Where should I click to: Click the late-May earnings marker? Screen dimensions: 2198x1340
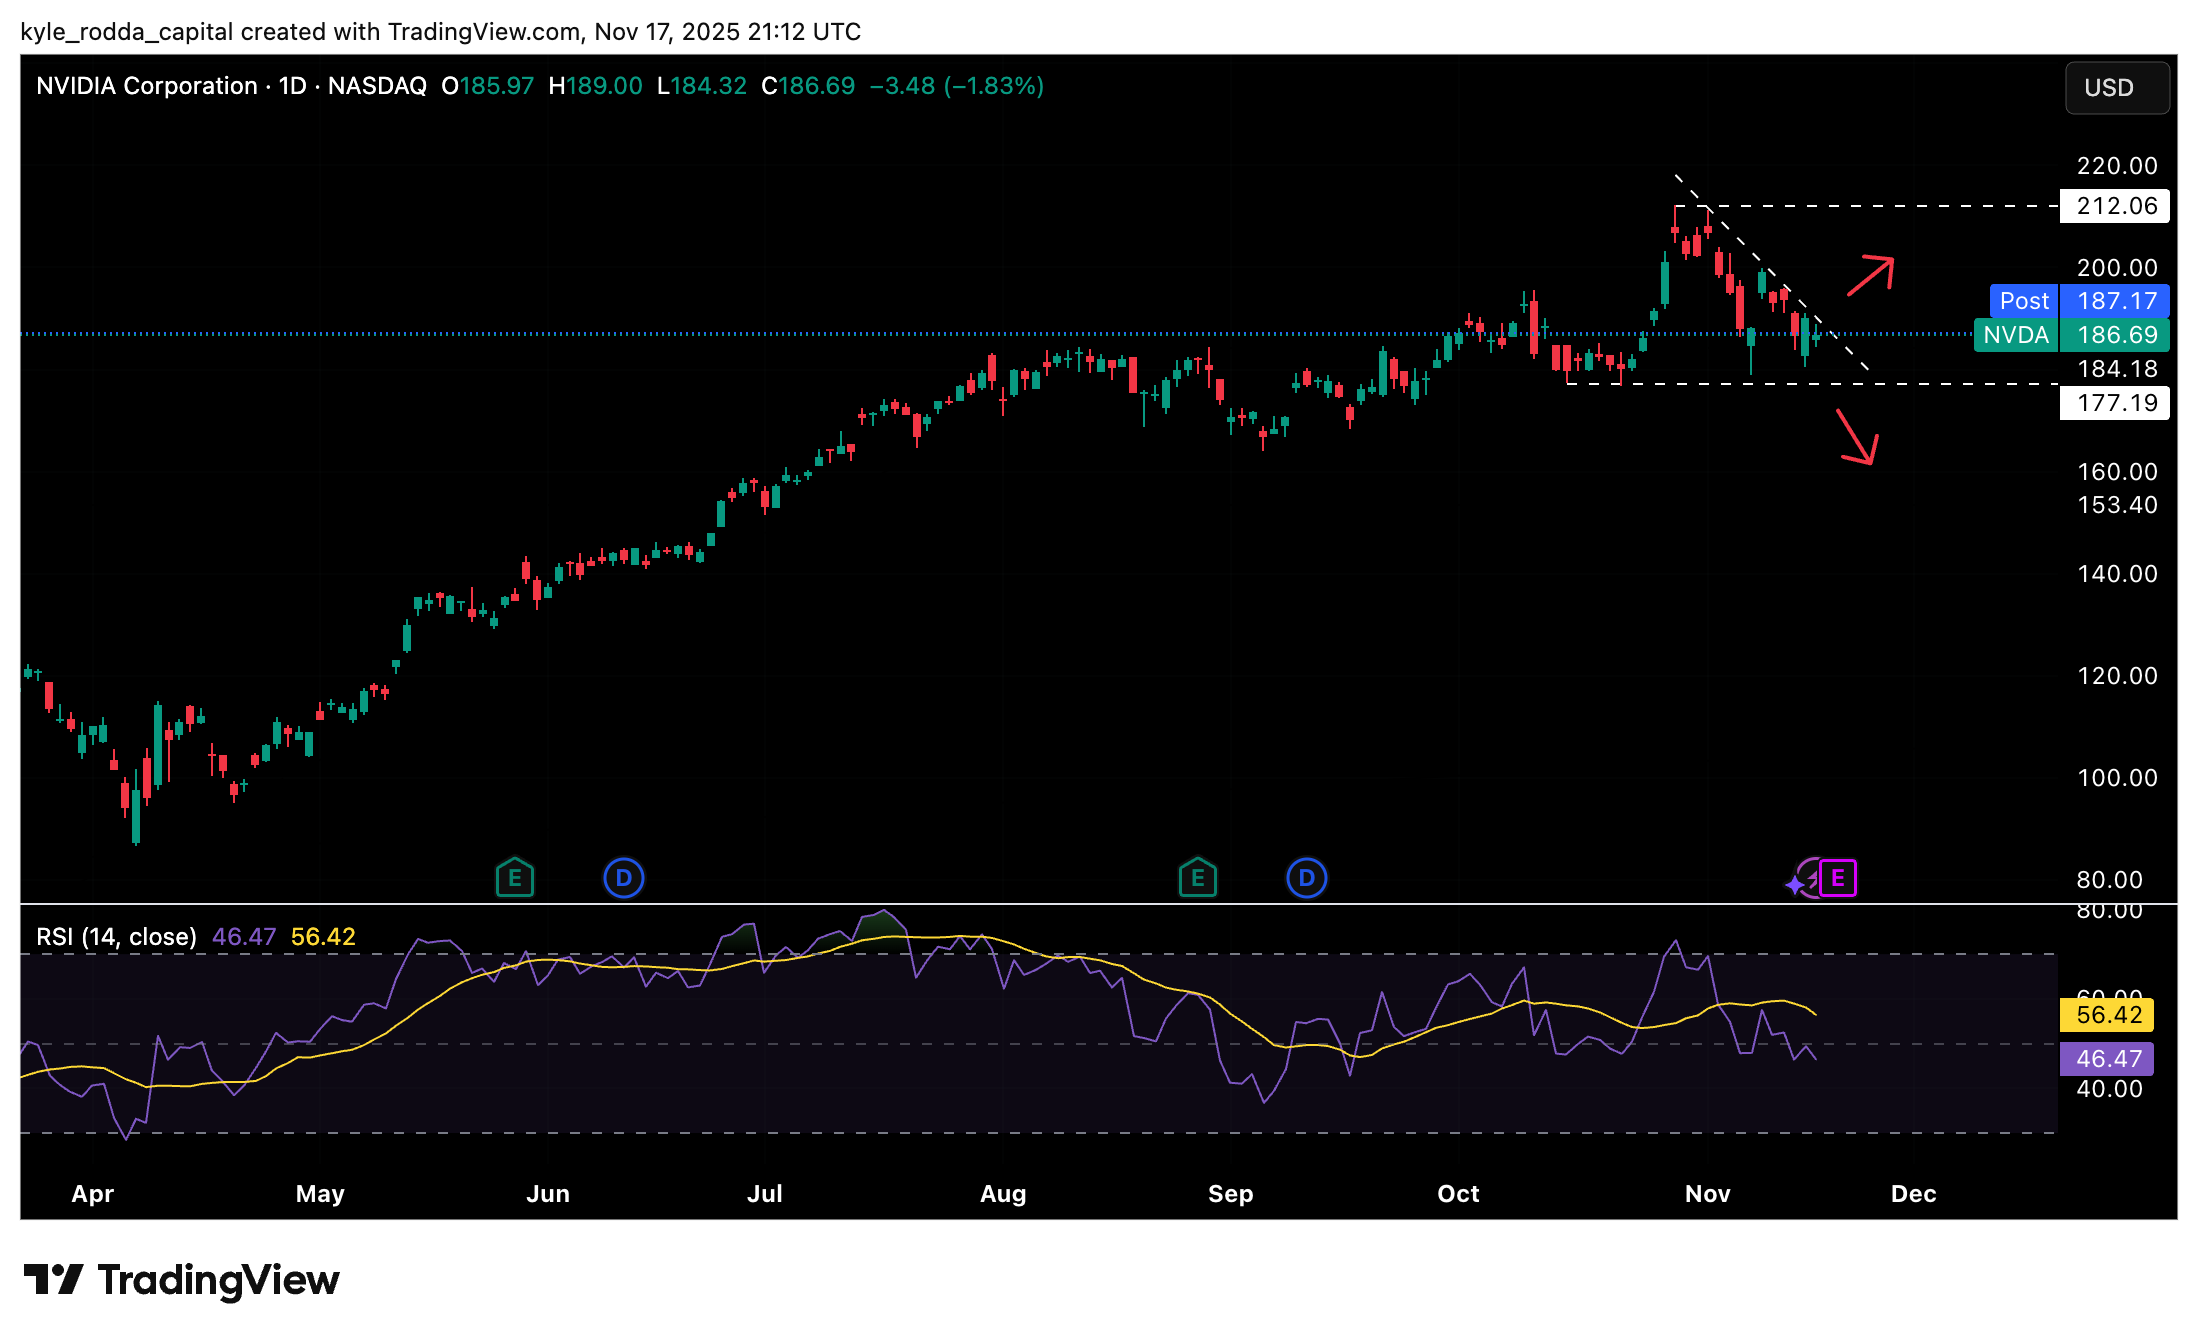coord(514,878)
